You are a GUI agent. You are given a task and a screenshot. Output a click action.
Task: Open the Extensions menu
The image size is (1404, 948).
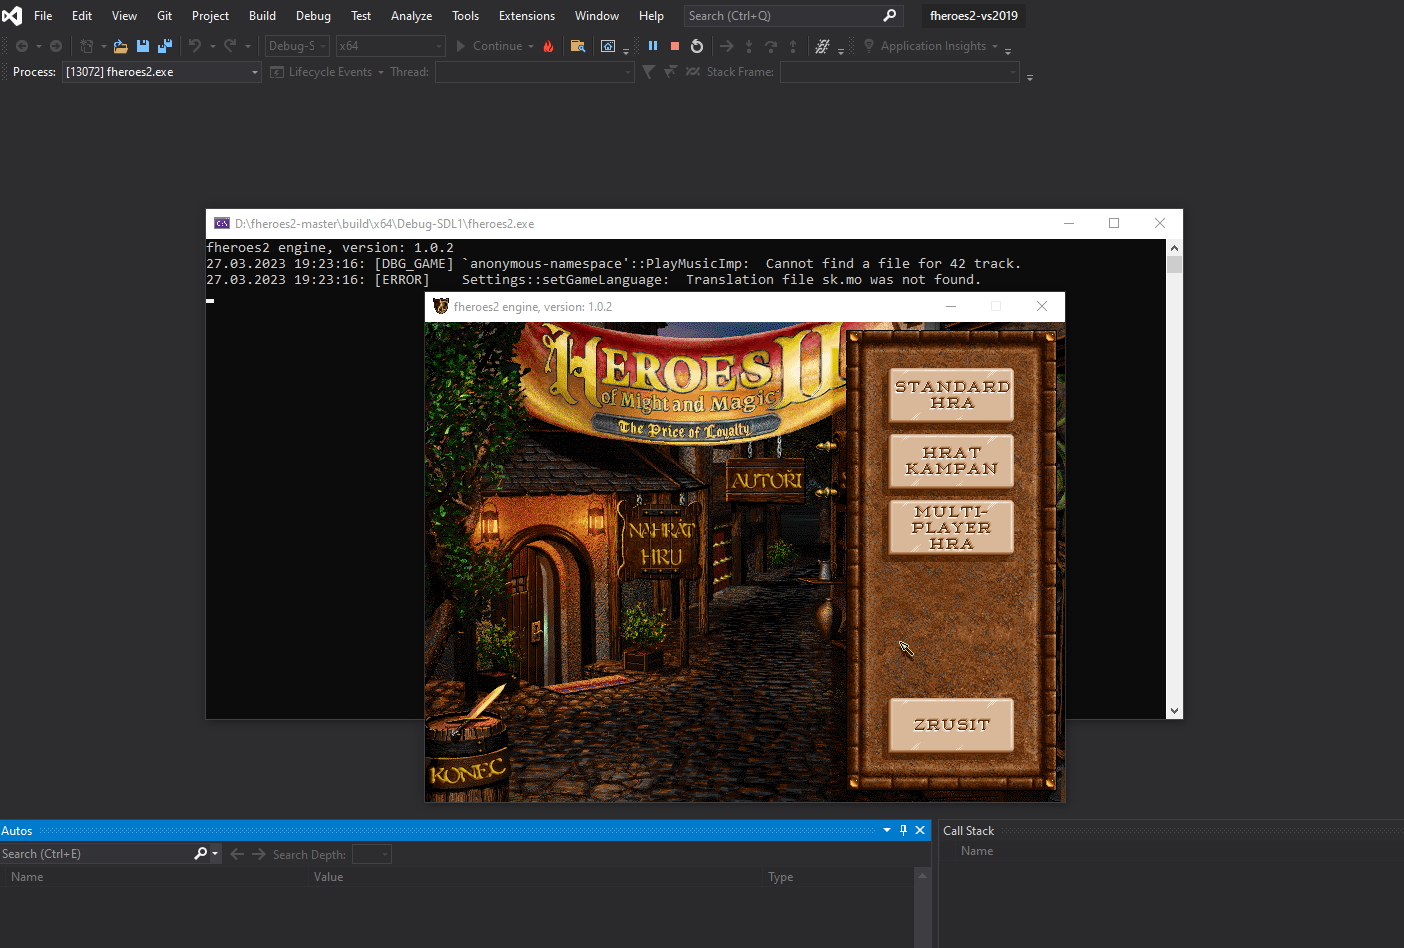pos(526,15)
